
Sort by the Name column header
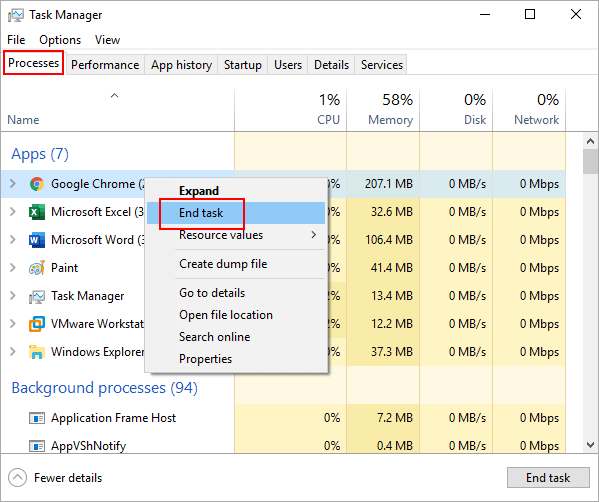click(117, 111)
